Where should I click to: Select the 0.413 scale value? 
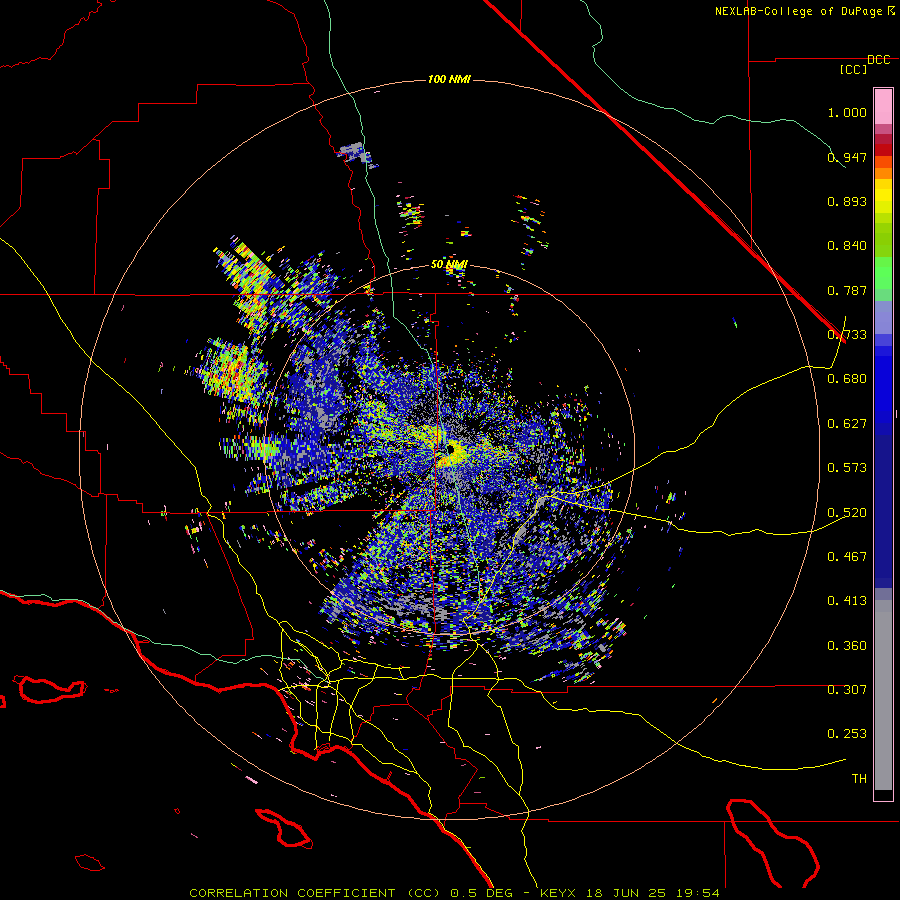coord(847,601)
